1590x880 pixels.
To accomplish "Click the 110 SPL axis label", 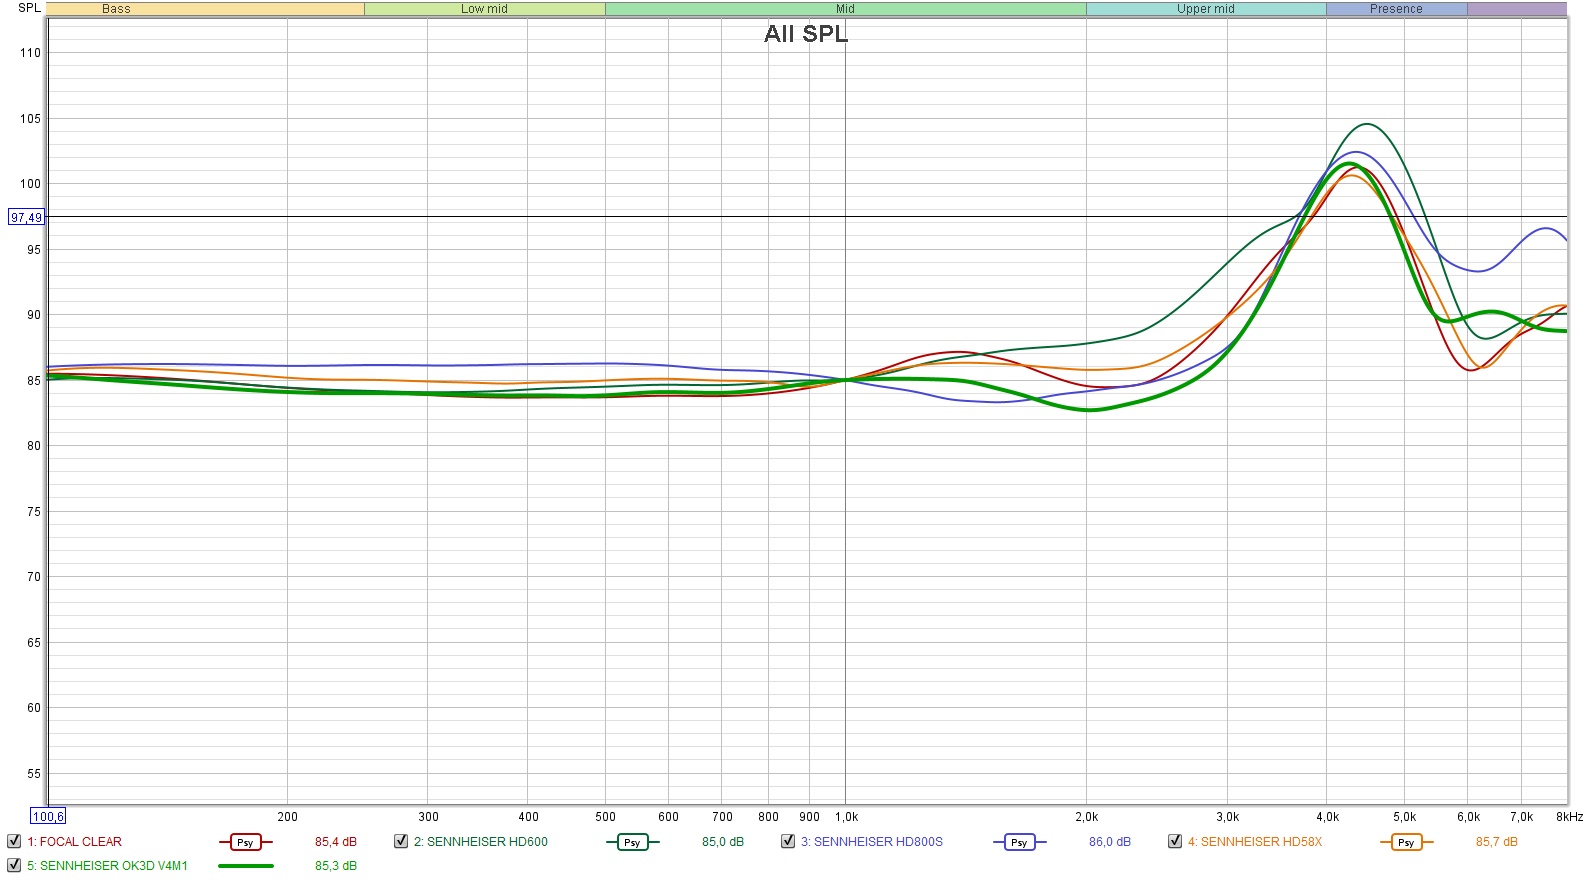I will click(x=31, y=53).
